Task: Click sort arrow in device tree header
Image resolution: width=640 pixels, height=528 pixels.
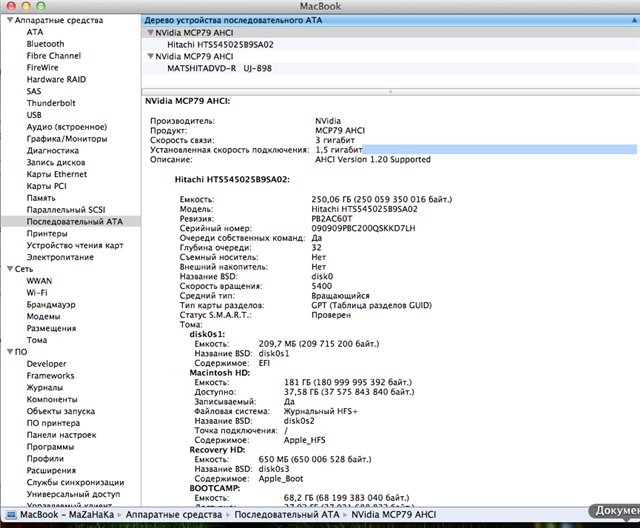Action: pos(635,20)
